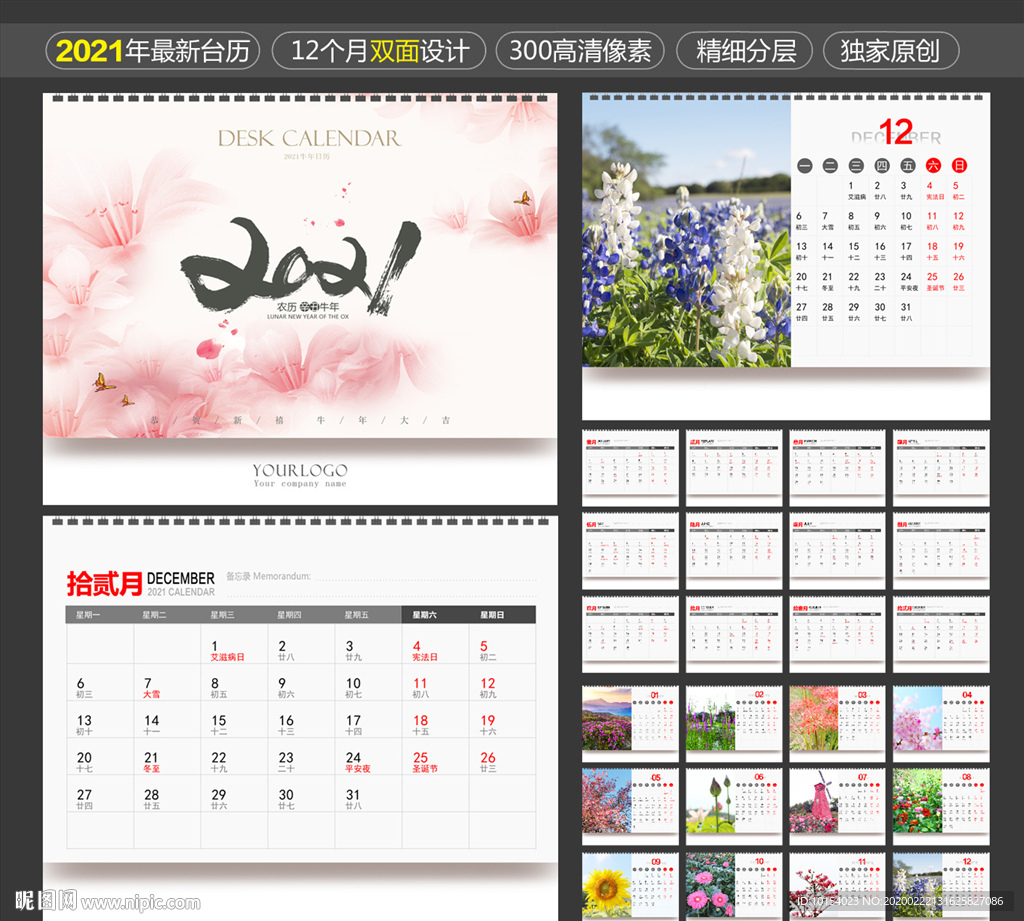Open the small 拾壹月 month grid thumbnail
Viewport: 1024px width, 921px height.
837,634
